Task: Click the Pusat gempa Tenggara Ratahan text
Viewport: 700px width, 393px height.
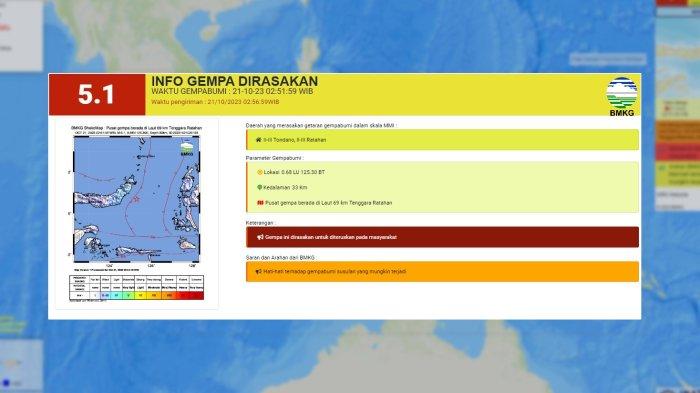Action: pyautogui.click(x=329, y=203)
